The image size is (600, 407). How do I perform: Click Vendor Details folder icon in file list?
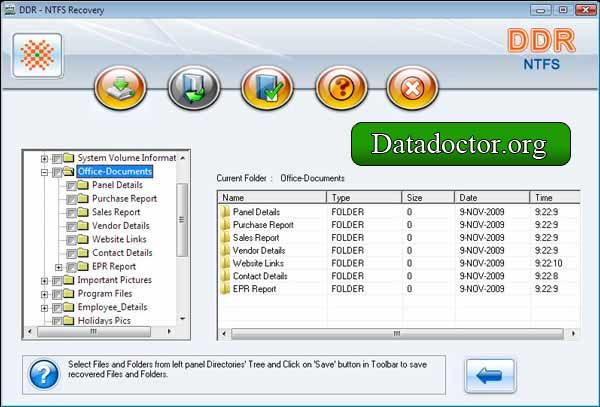pyautogui.click(x=225, y=250)
